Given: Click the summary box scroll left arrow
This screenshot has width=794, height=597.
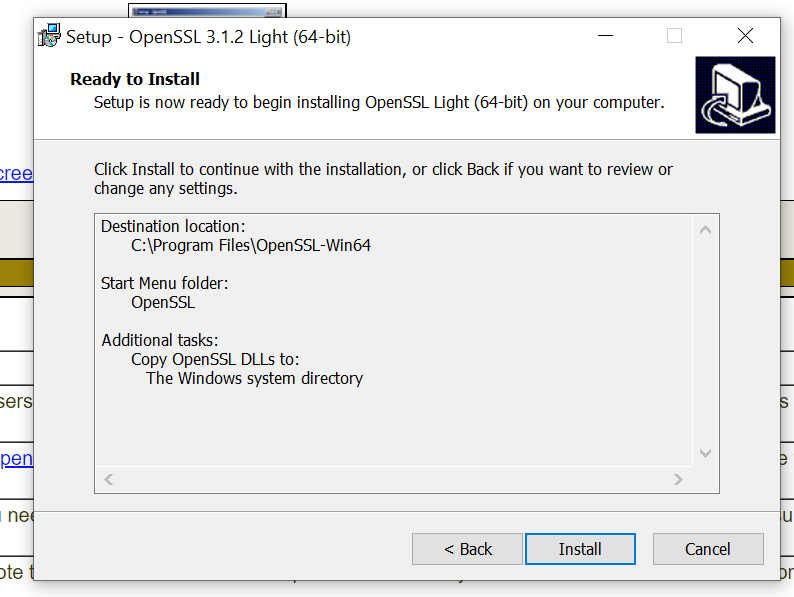Looking at the screenshot, I should (x=108, y=479).
